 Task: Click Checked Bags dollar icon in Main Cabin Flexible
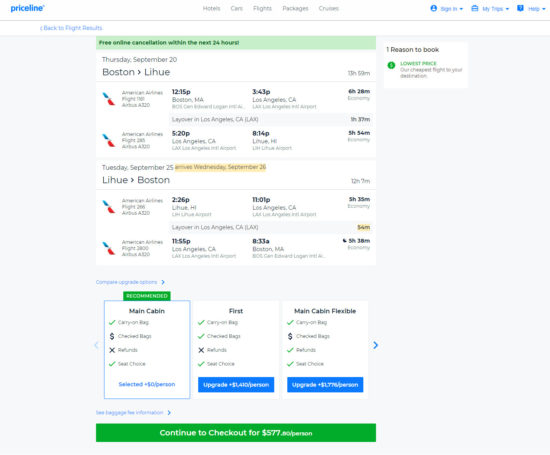(290, 336)
